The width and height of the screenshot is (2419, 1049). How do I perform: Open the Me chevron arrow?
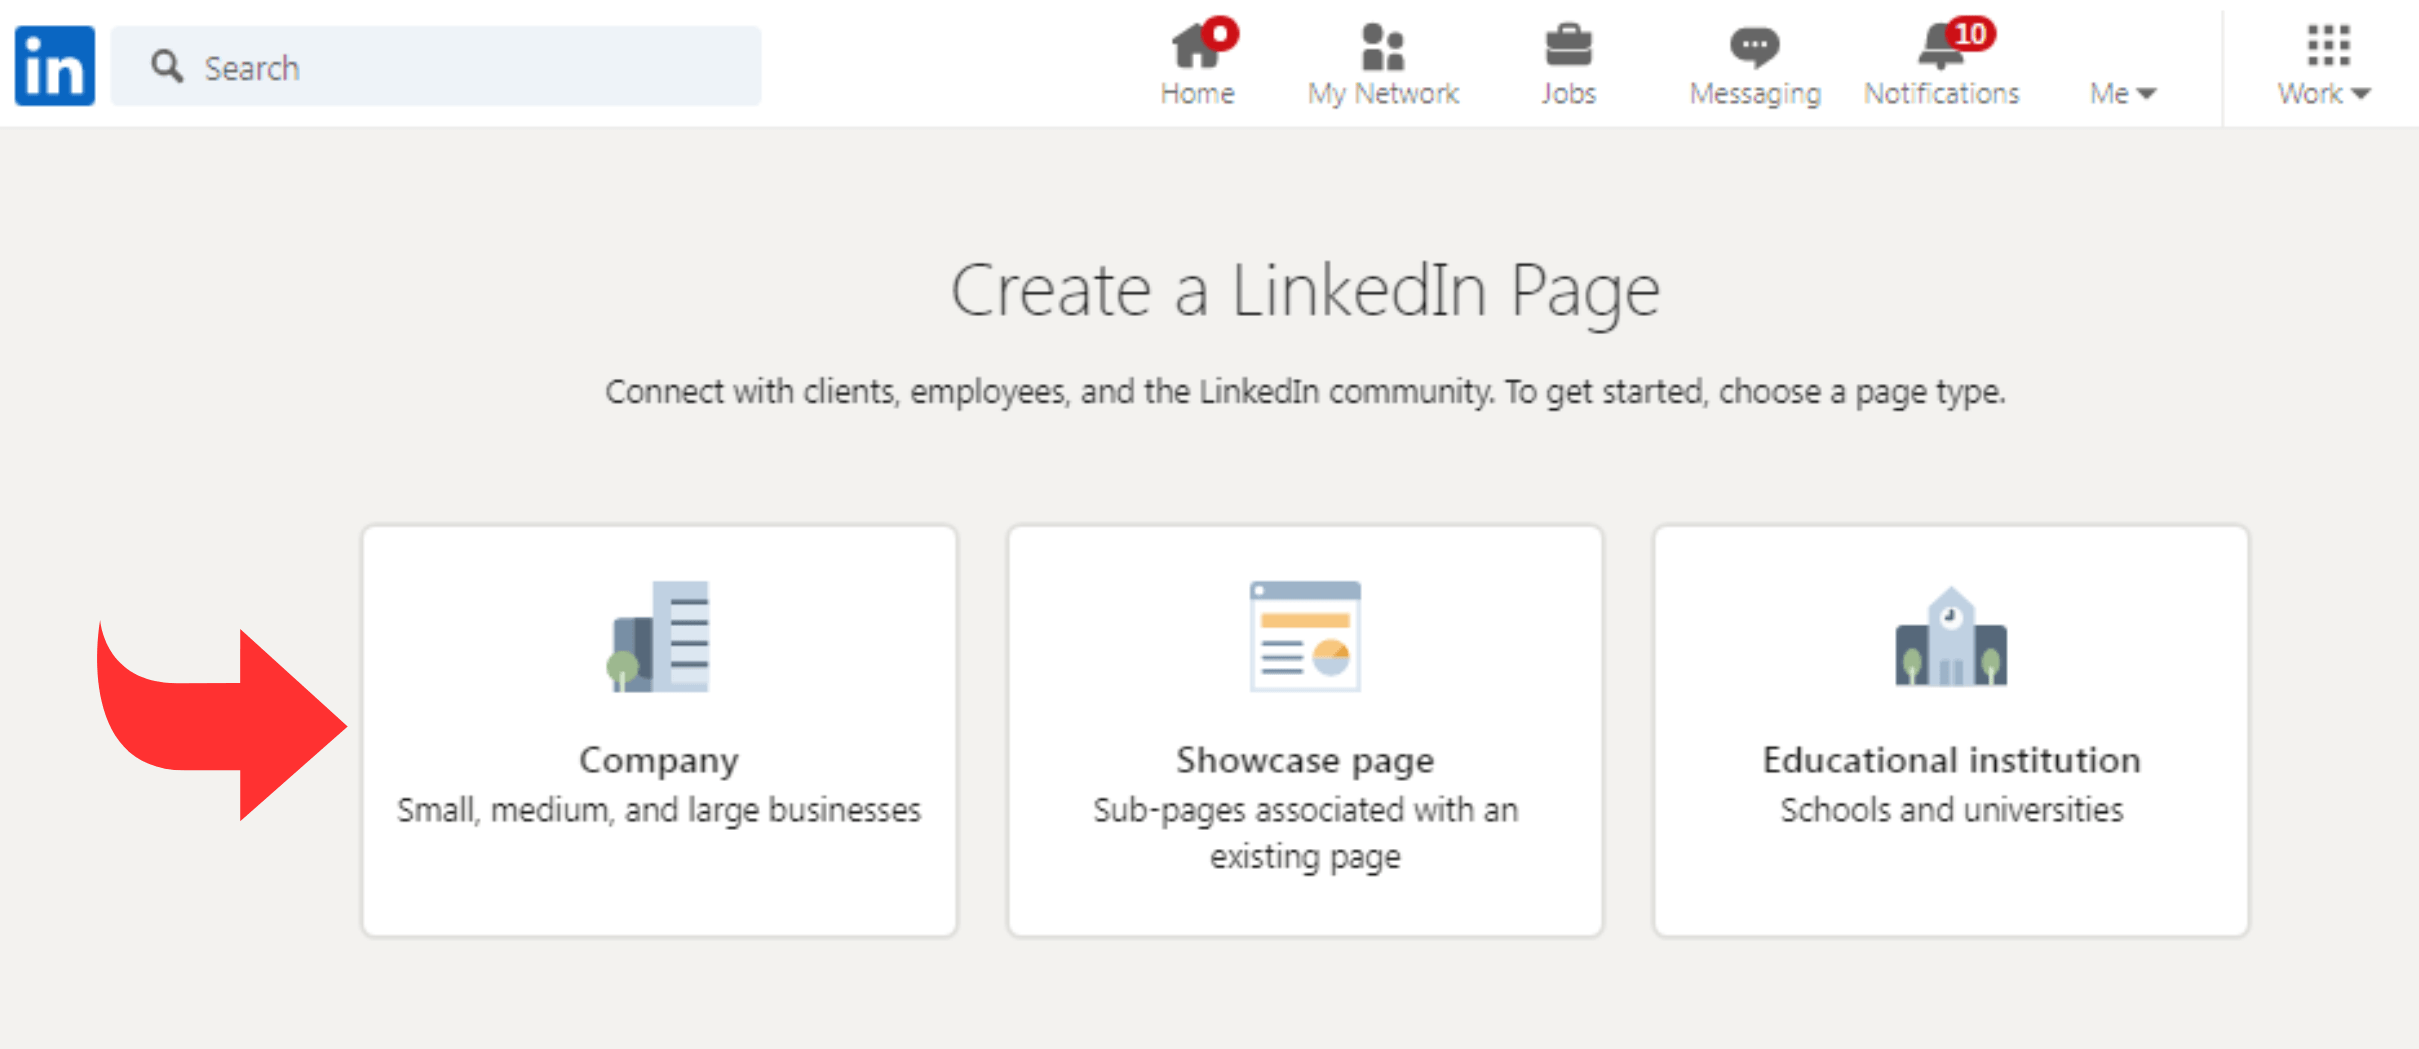[2148, 95]
